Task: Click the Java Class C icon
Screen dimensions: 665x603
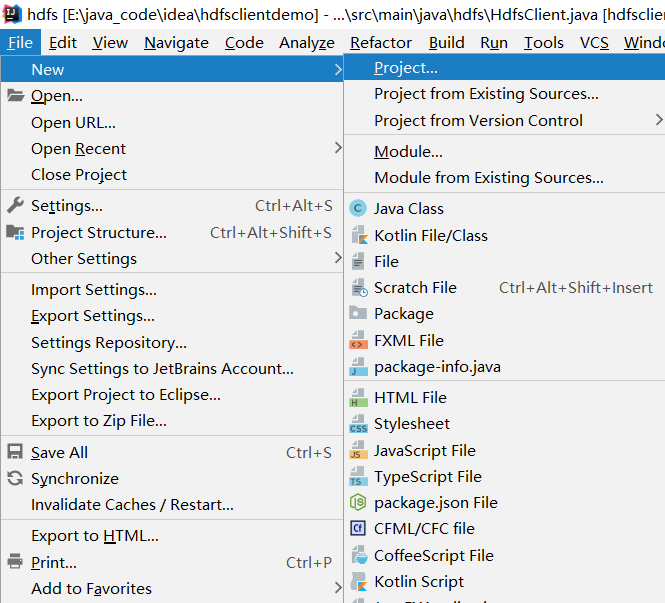Action: [358, 208]
